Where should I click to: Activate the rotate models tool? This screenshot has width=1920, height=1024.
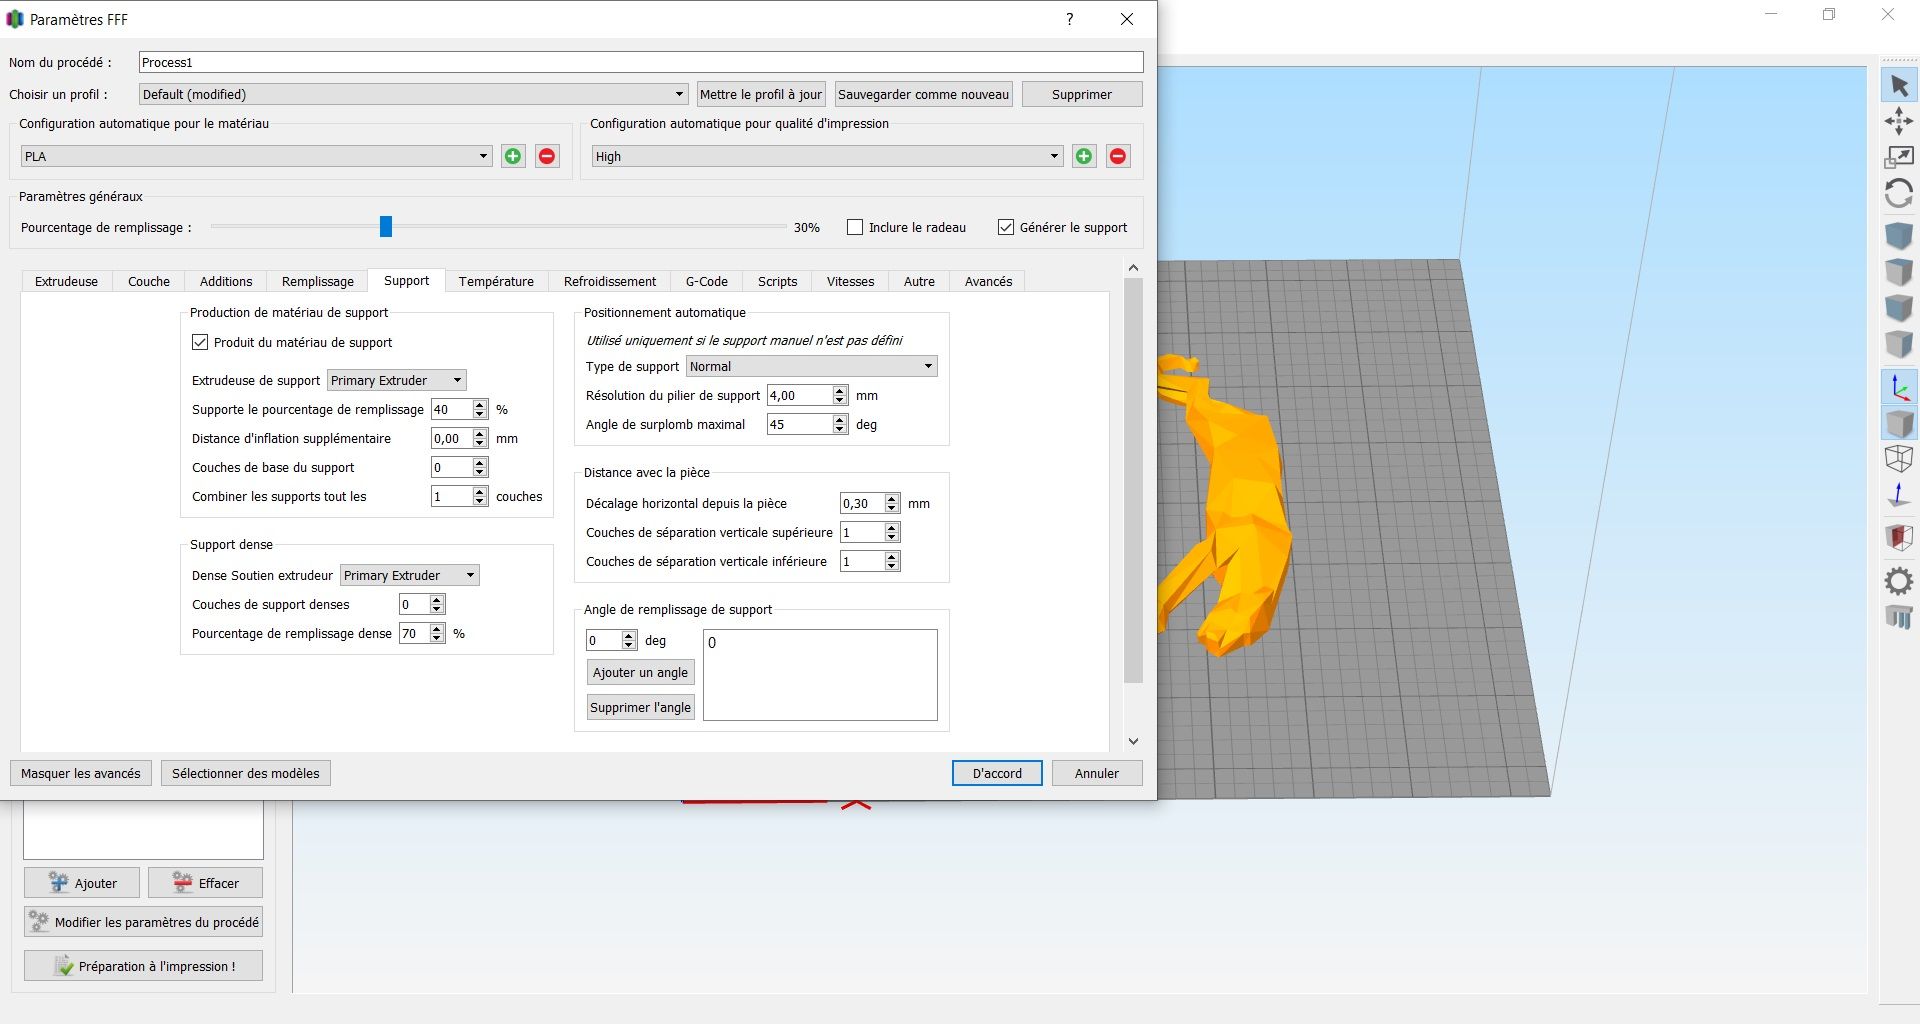tap(1899, 192)
